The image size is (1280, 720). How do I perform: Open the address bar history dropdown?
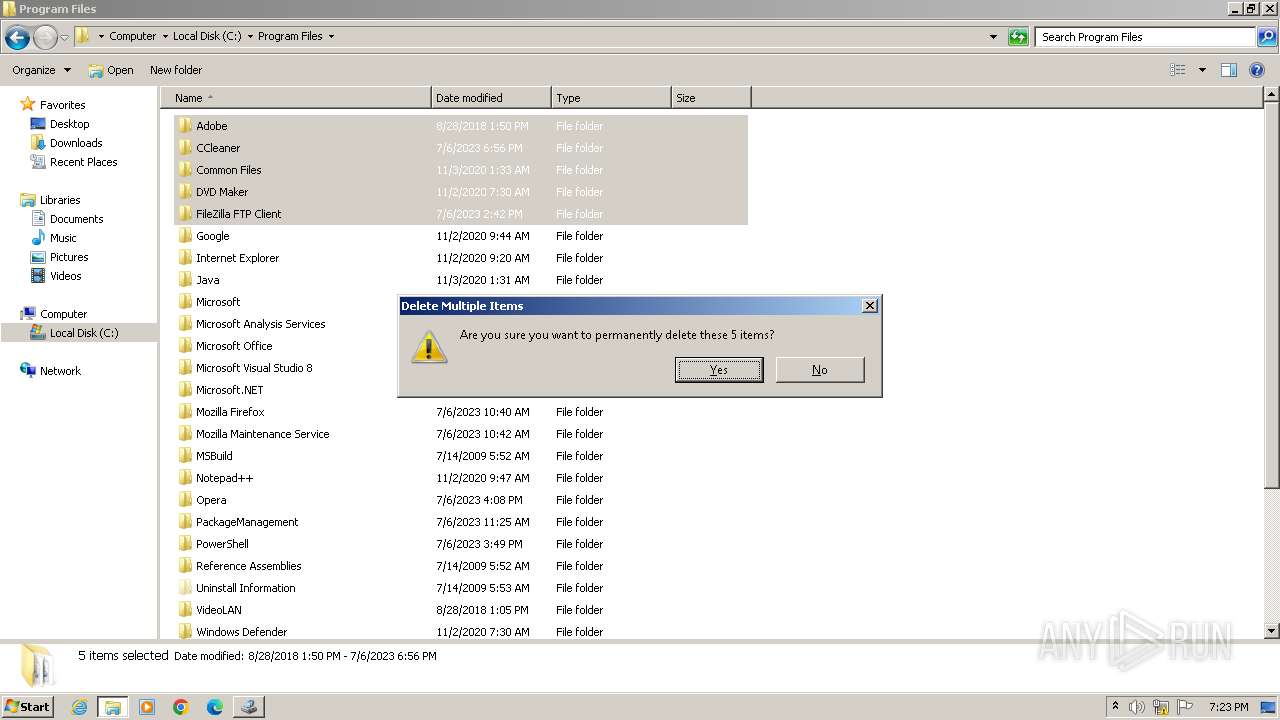tap(993, 37)
